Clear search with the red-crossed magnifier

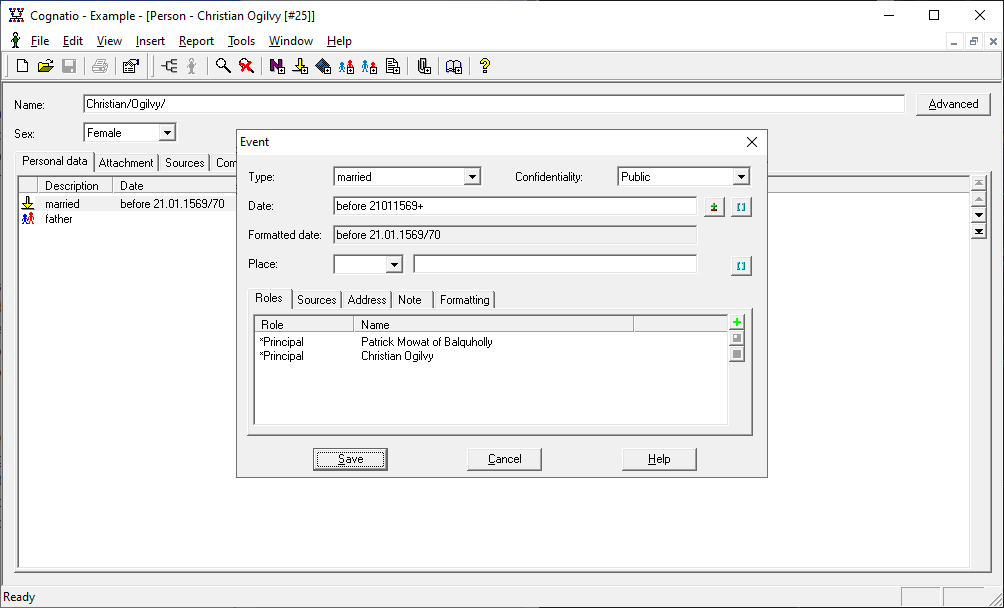pos(246,66)
